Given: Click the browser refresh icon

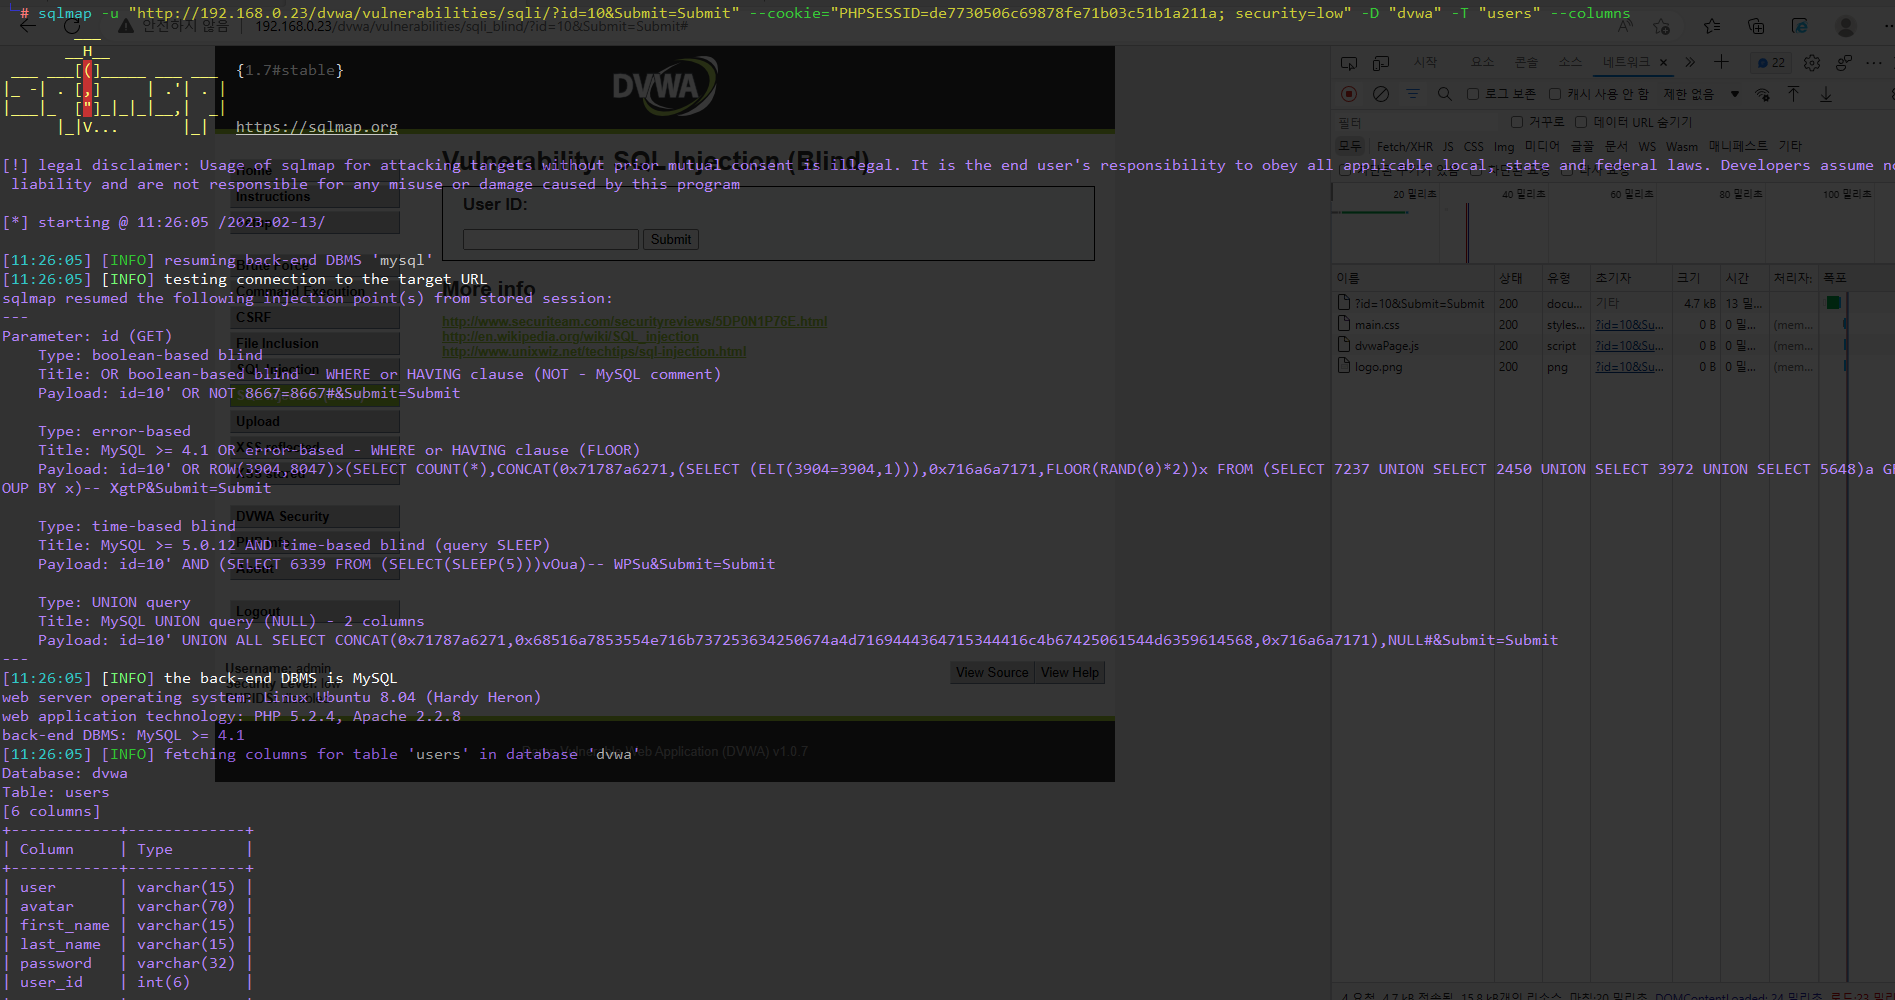Looking at the screenshot, I should 72,27.
